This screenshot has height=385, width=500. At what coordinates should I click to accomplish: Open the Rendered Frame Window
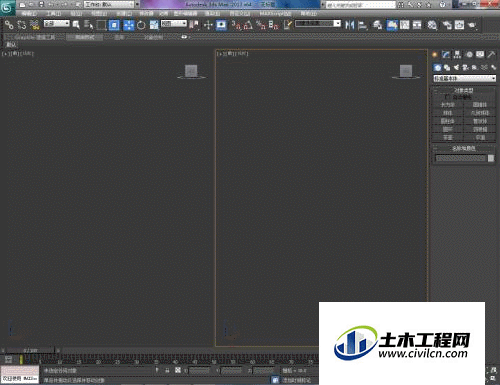459,25
